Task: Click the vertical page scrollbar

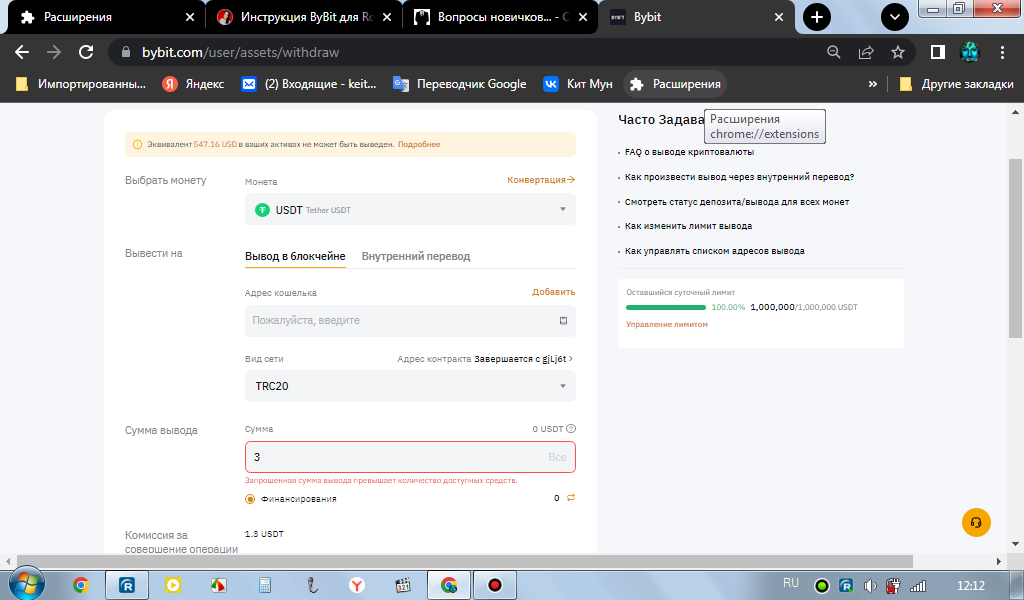Action: pos(1016,248)
